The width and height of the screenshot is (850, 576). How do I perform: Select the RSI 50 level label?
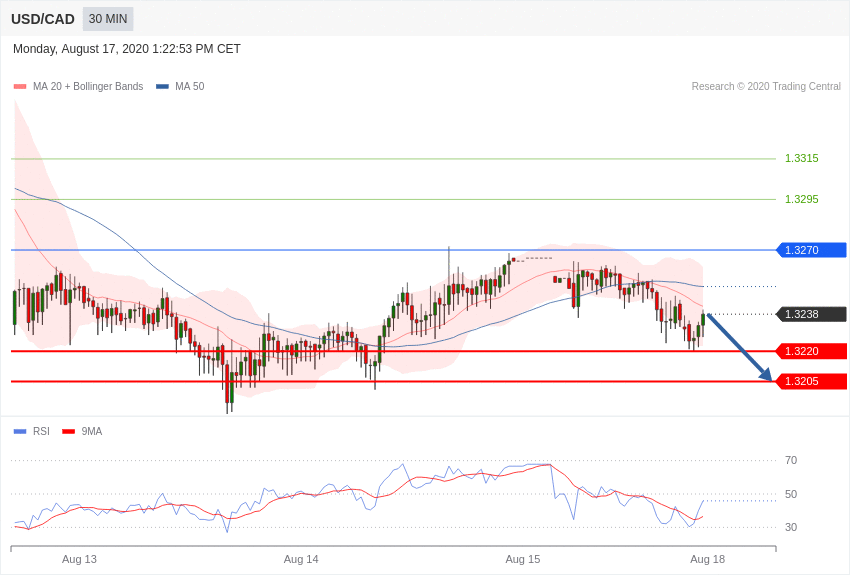tap(791, 494)
